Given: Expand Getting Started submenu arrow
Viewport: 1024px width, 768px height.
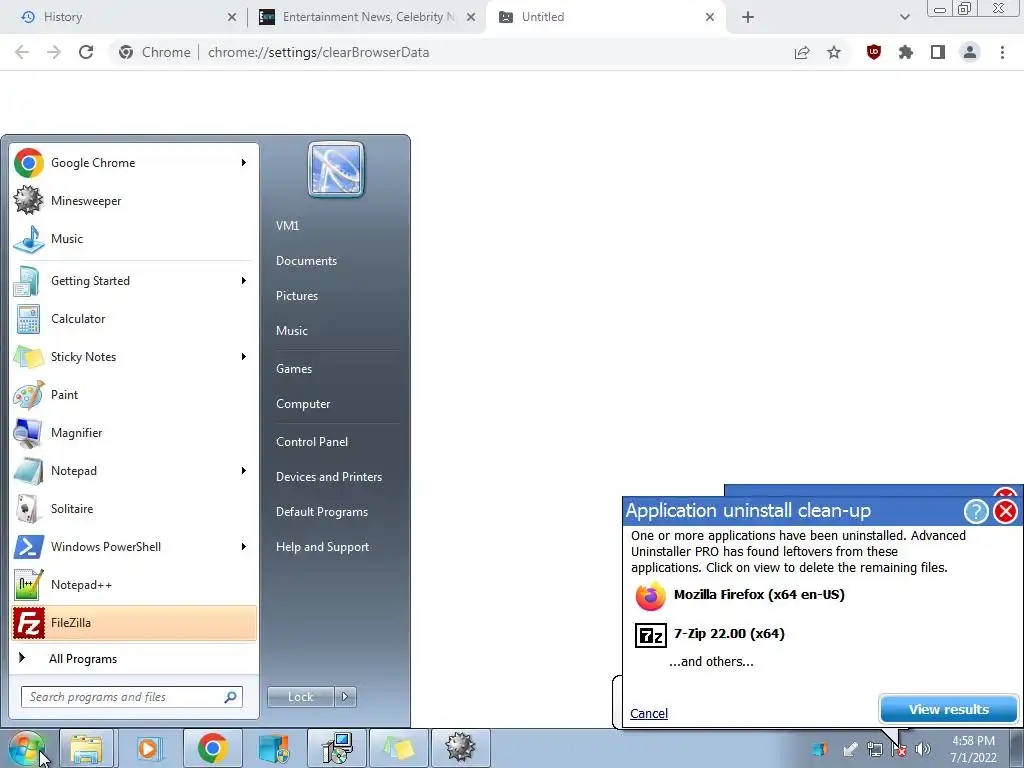Looking at the screenshot, I should click(x=244, y=281).
